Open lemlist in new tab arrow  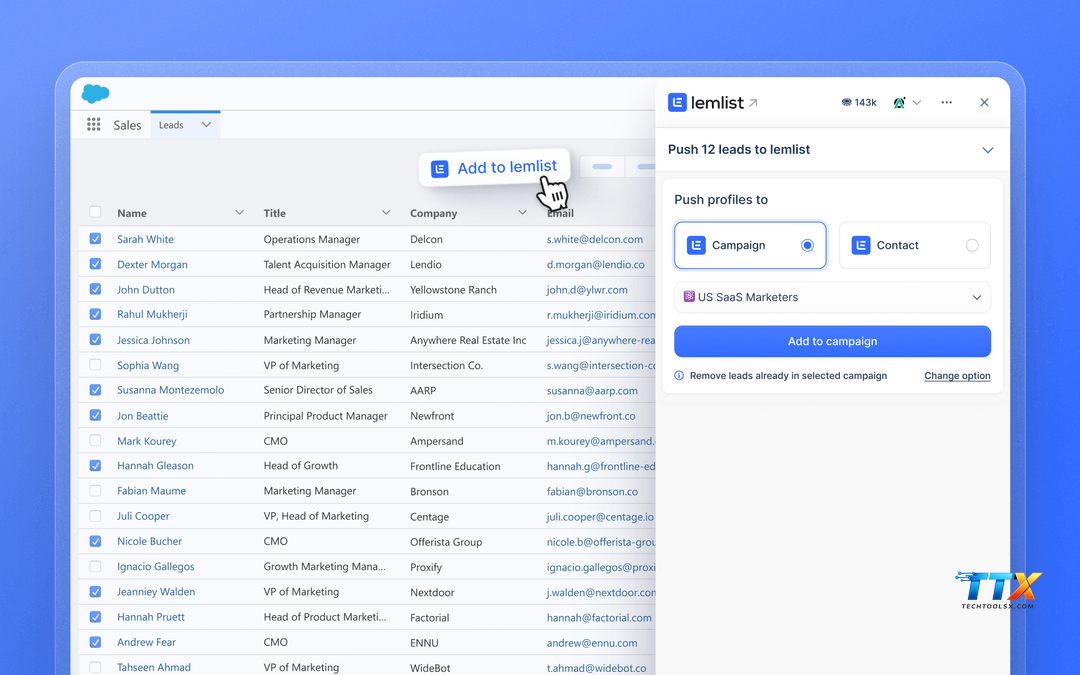(x=754, y=103)
